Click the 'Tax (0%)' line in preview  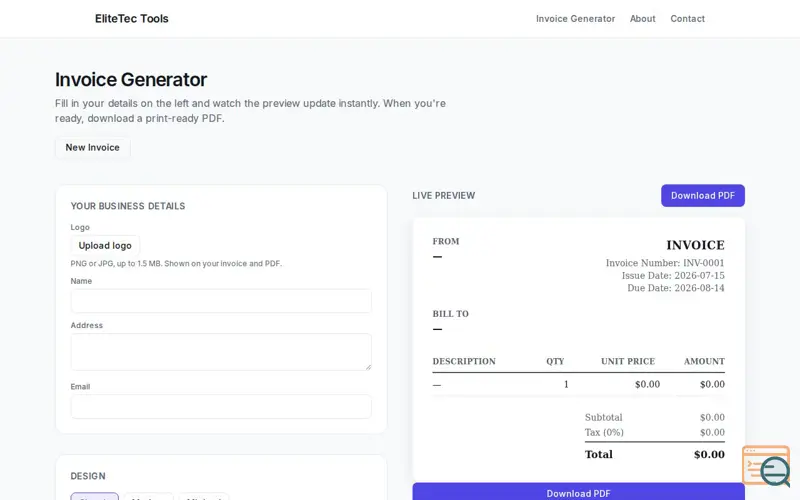604,432
